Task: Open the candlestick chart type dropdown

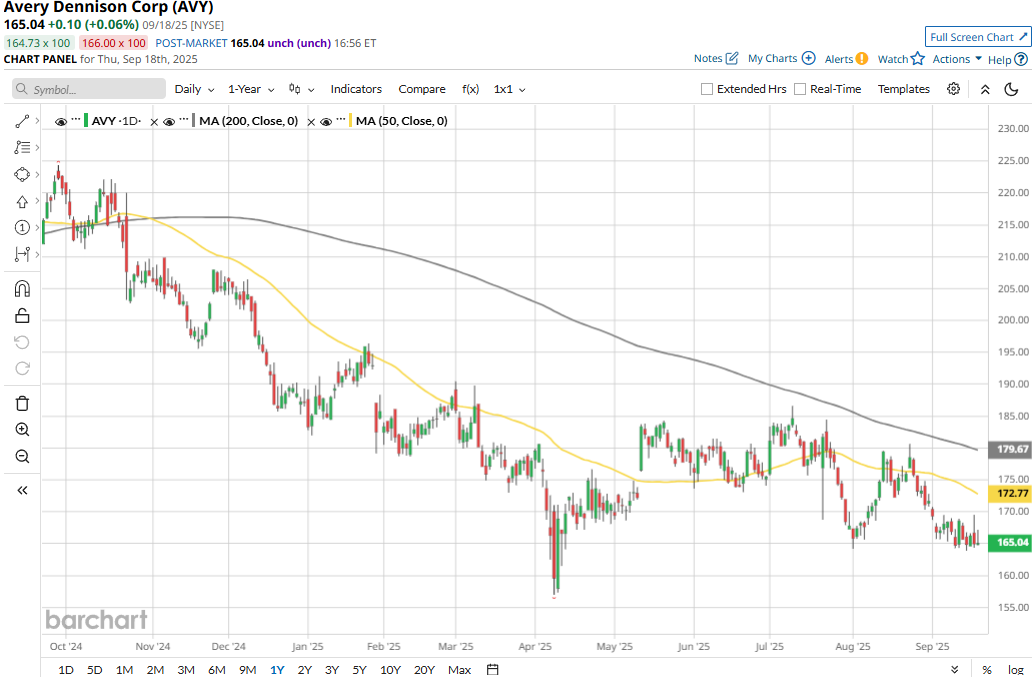Action: point(301,89)
